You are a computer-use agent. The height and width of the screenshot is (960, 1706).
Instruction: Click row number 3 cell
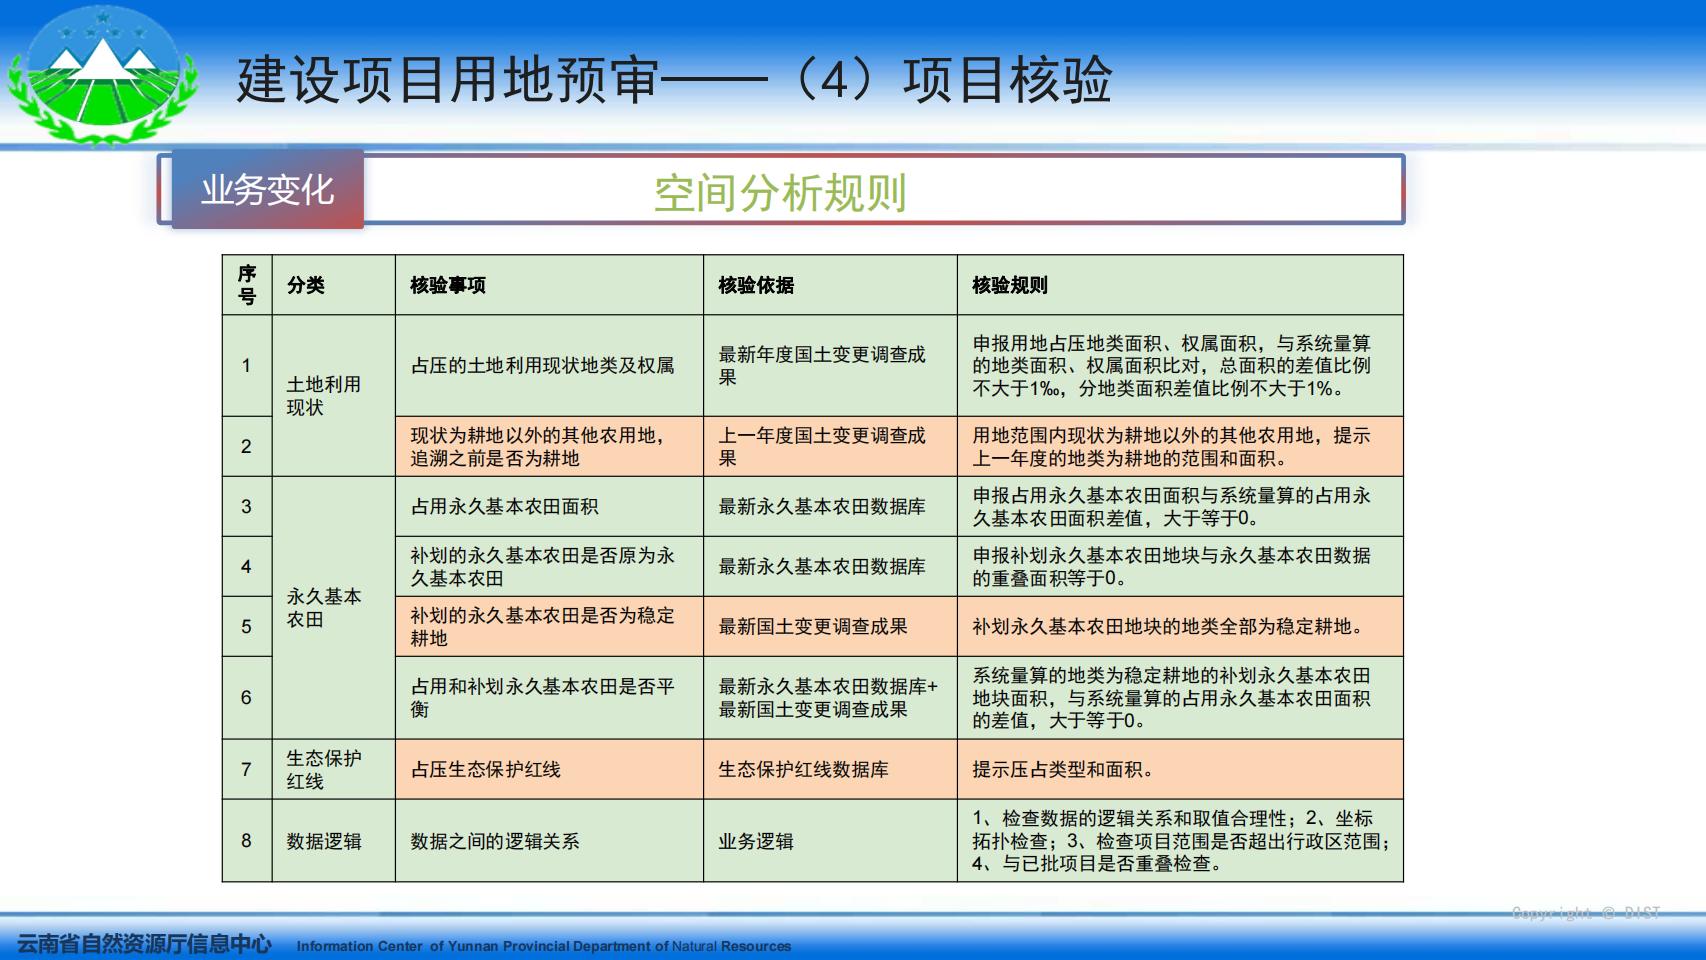[247, 506]
